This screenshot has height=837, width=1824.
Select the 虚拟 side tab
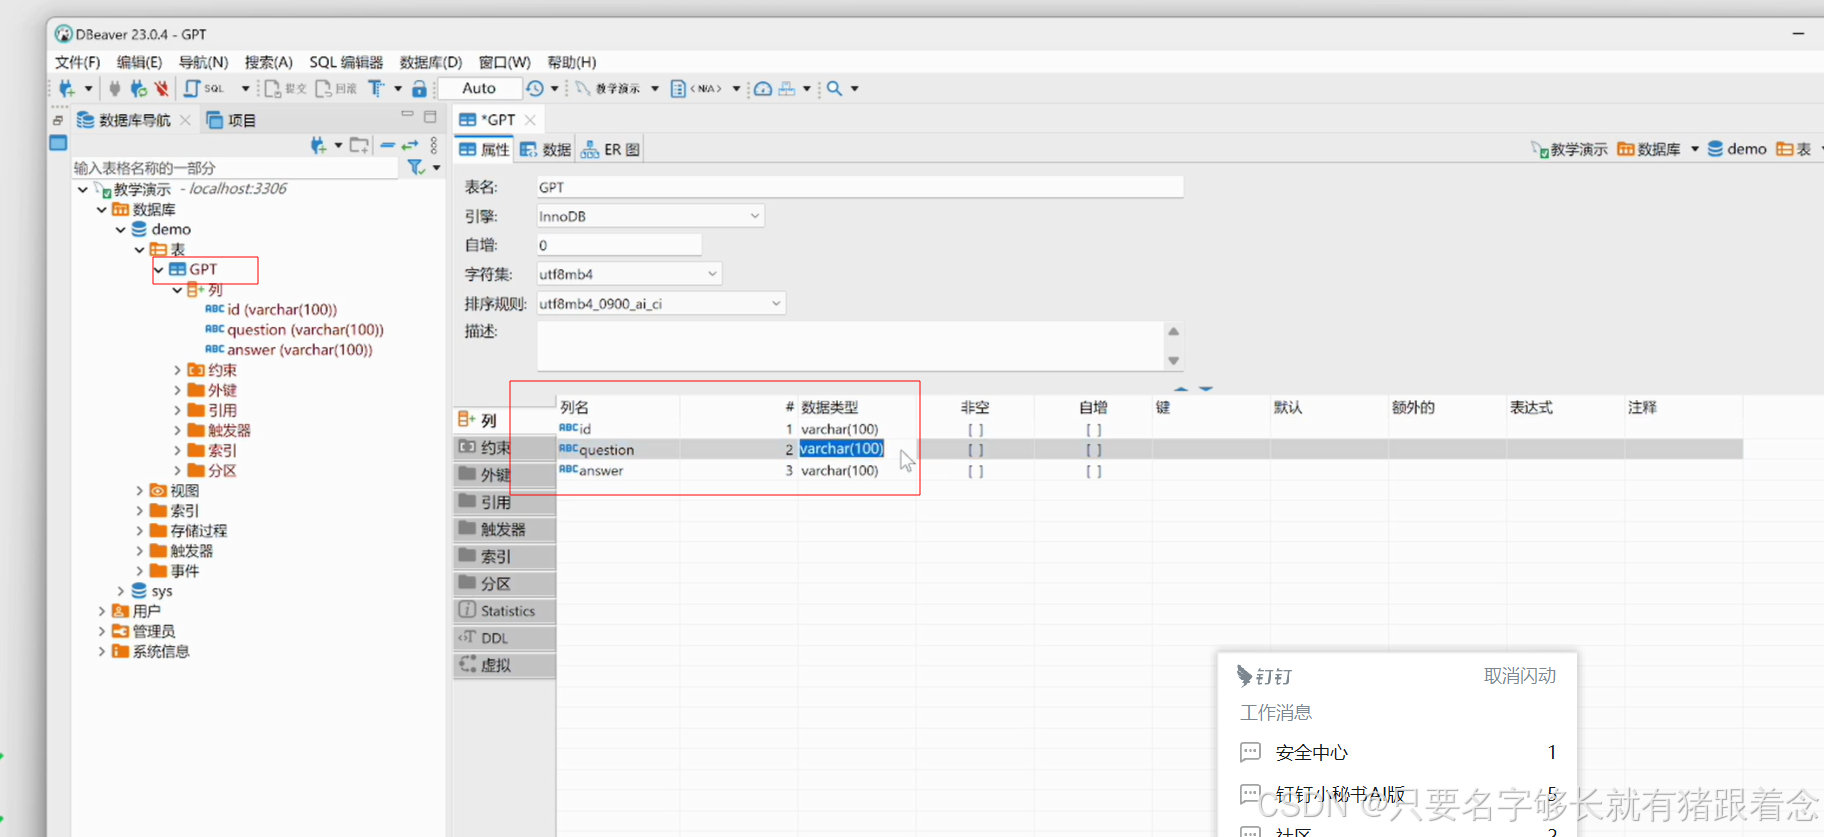point(505,664)
